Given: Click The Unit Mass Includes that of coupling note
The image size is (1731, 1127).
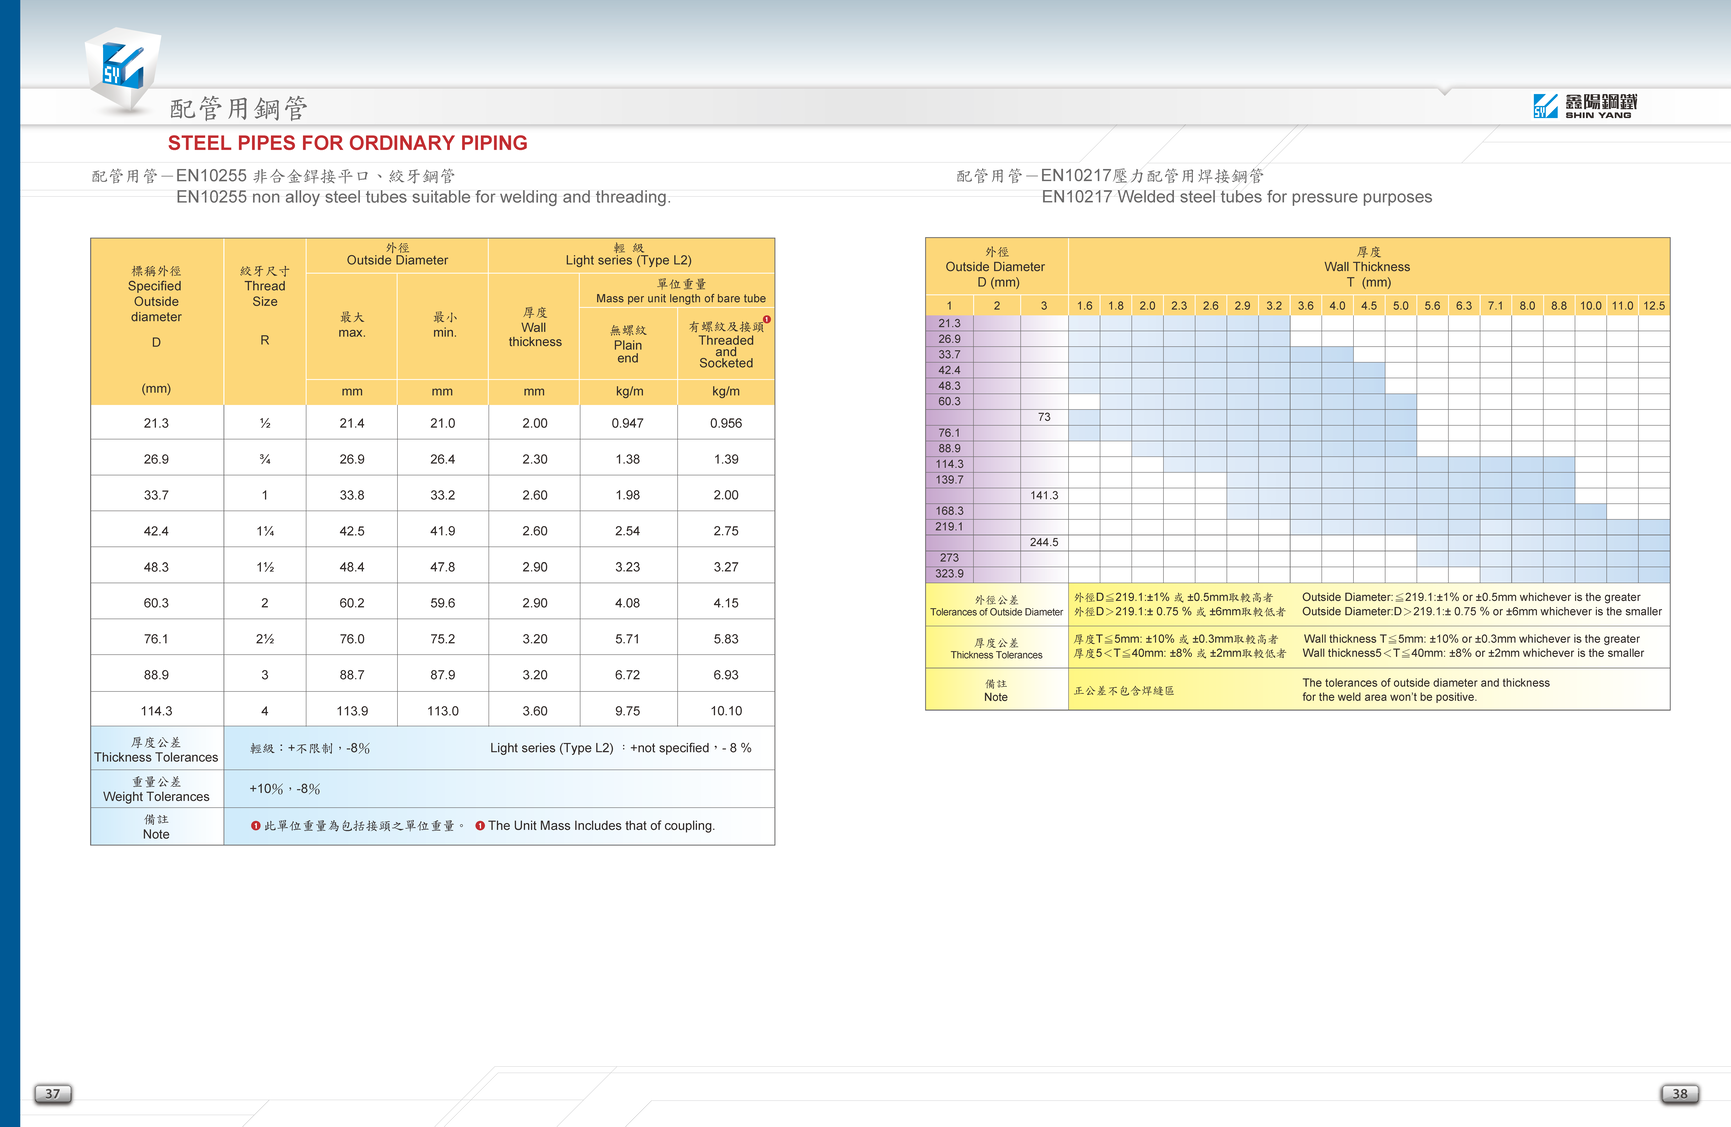Looking at the screenshot, I should pyautogui.click(x=601, y=826).
